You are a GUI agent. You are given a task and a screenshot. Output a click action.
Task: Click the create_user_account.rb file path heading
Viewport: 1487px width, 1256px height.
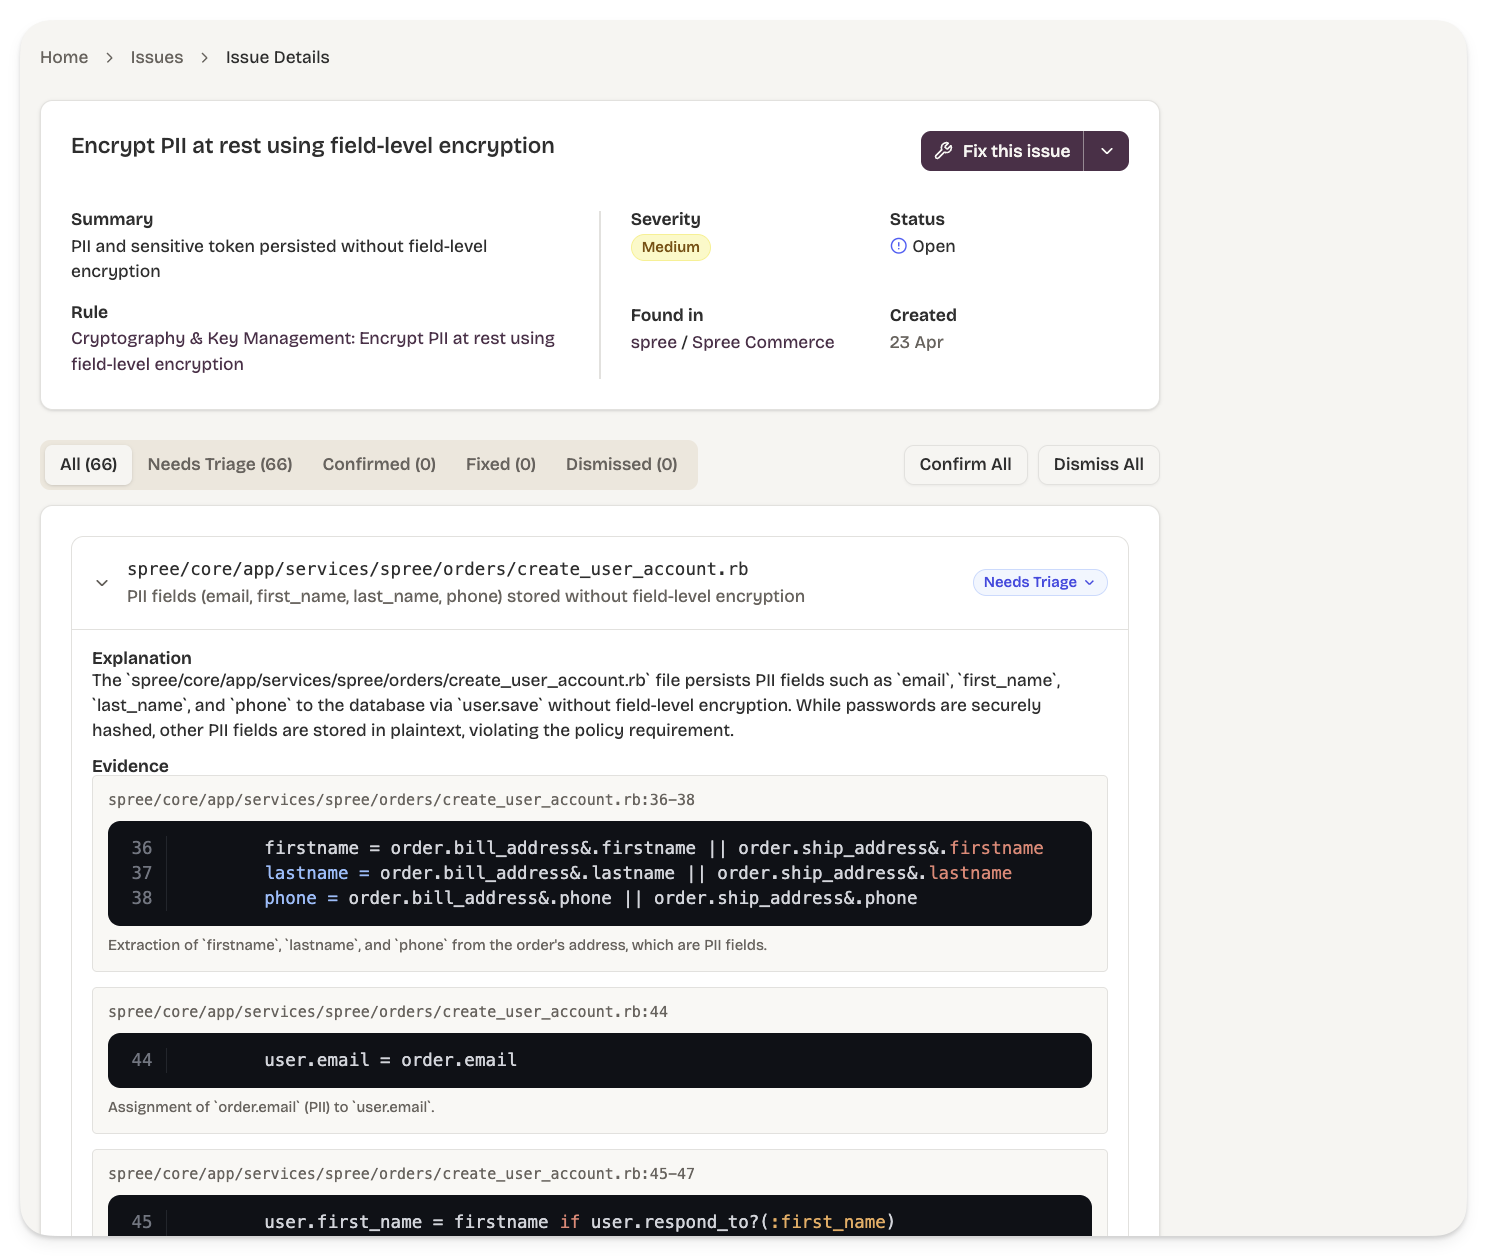point(438,569)
